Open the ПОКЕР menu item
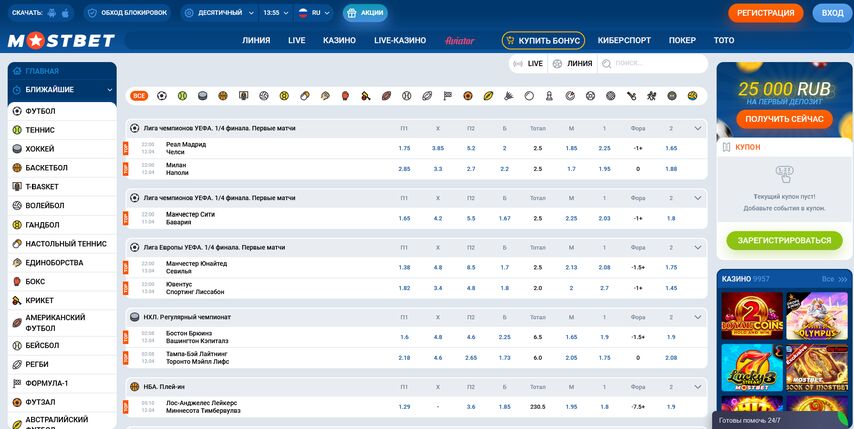The image size is (854, 429). pyautogui.click(x=682, y=40)
